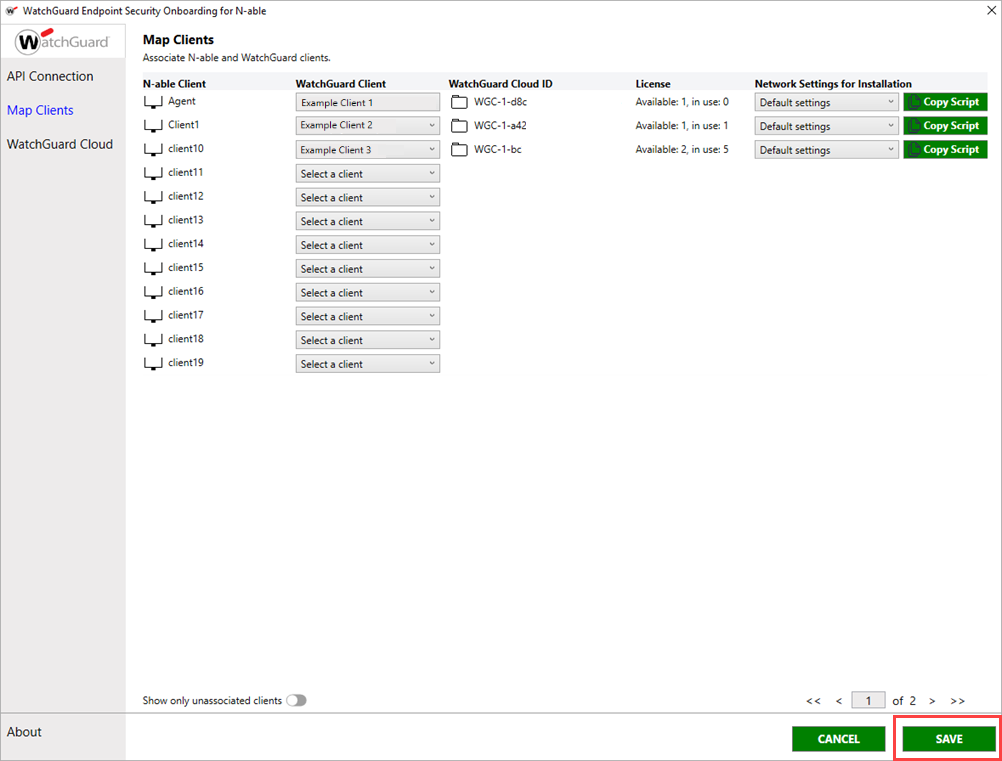Click the Agent client name
This screenshot has height=761, width=1002.
(x=182, y=101)
